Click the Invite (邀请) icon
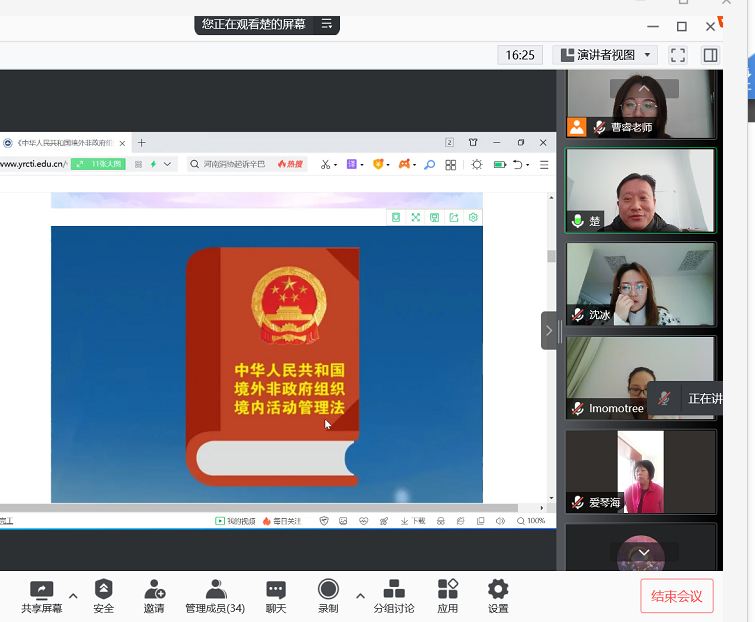This screenshot has width=755, height=622. click(154, 596)
